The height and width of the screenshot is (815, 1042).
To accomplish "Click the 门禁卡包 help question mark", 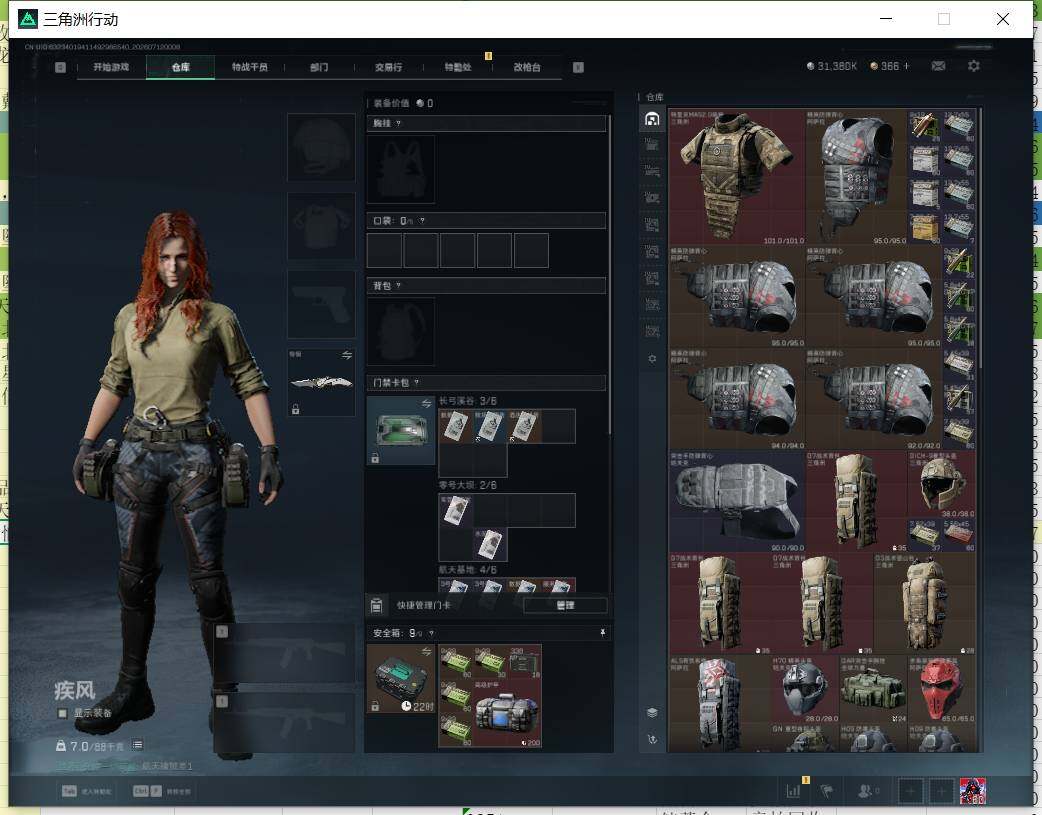I will coord(417,383).
